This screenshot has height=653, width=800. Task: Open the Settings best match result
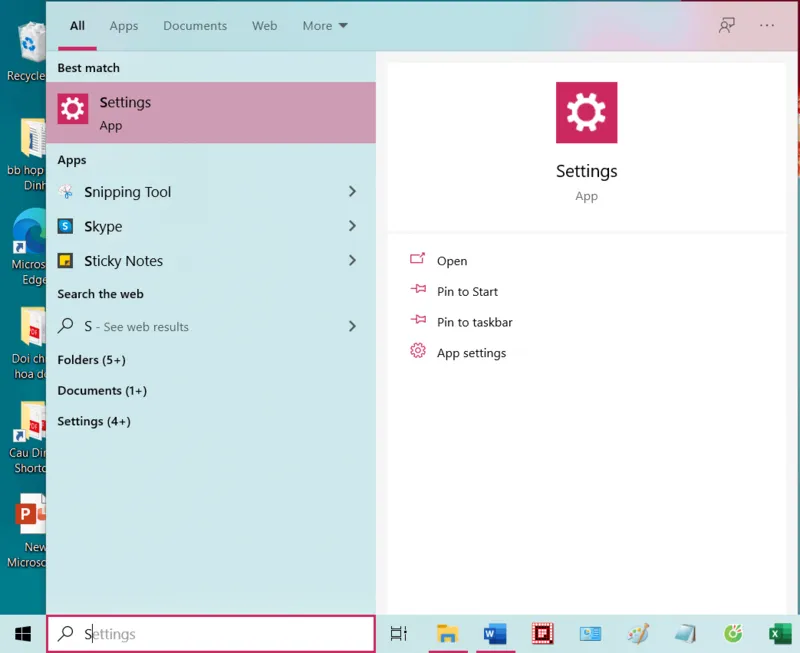point(211,113)
